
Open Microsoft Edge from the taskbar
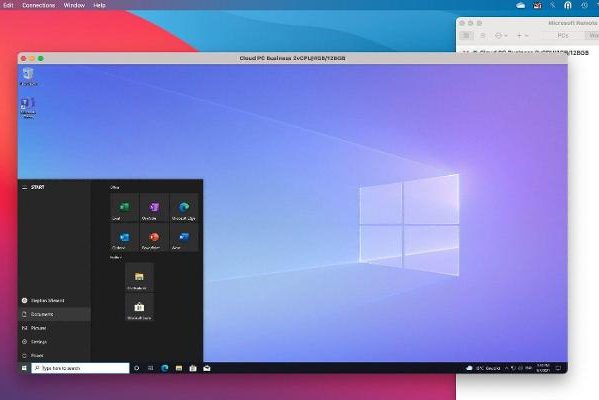(165, 368)
